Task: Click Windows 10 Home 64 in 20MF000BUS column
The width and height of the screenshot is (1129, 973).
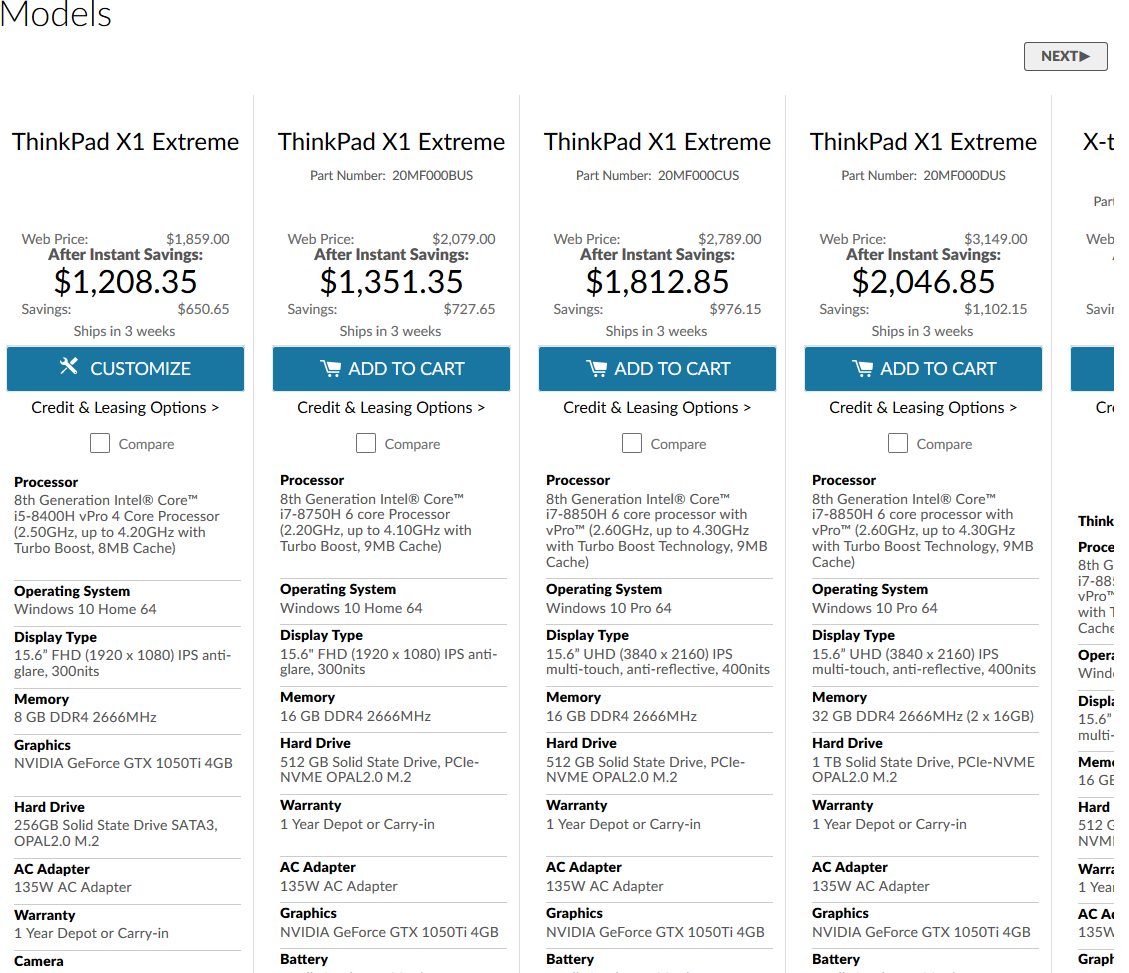Action: click(351, 608)
